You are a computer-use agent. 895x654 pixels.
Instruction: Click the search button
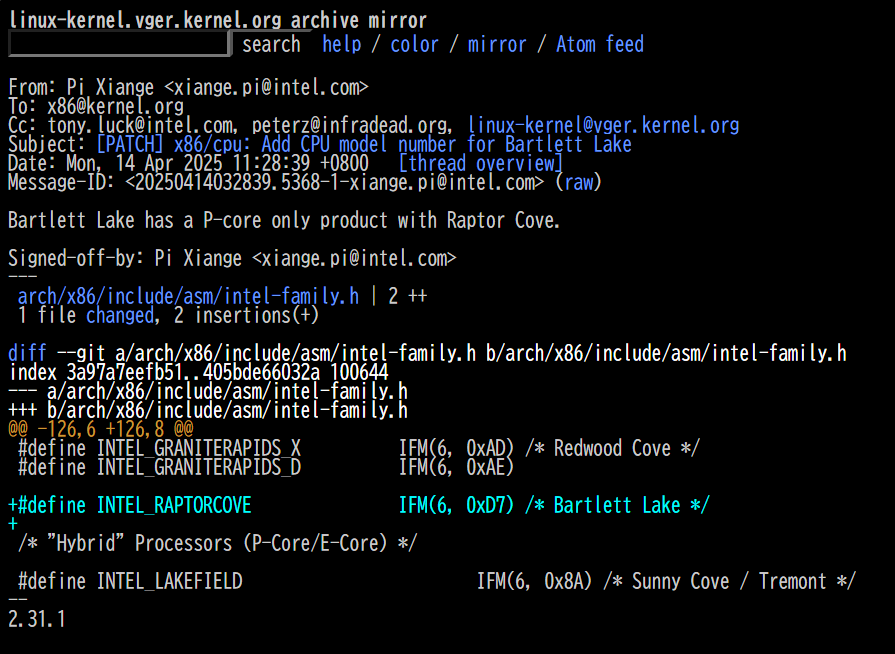click(x=271, y=44)
